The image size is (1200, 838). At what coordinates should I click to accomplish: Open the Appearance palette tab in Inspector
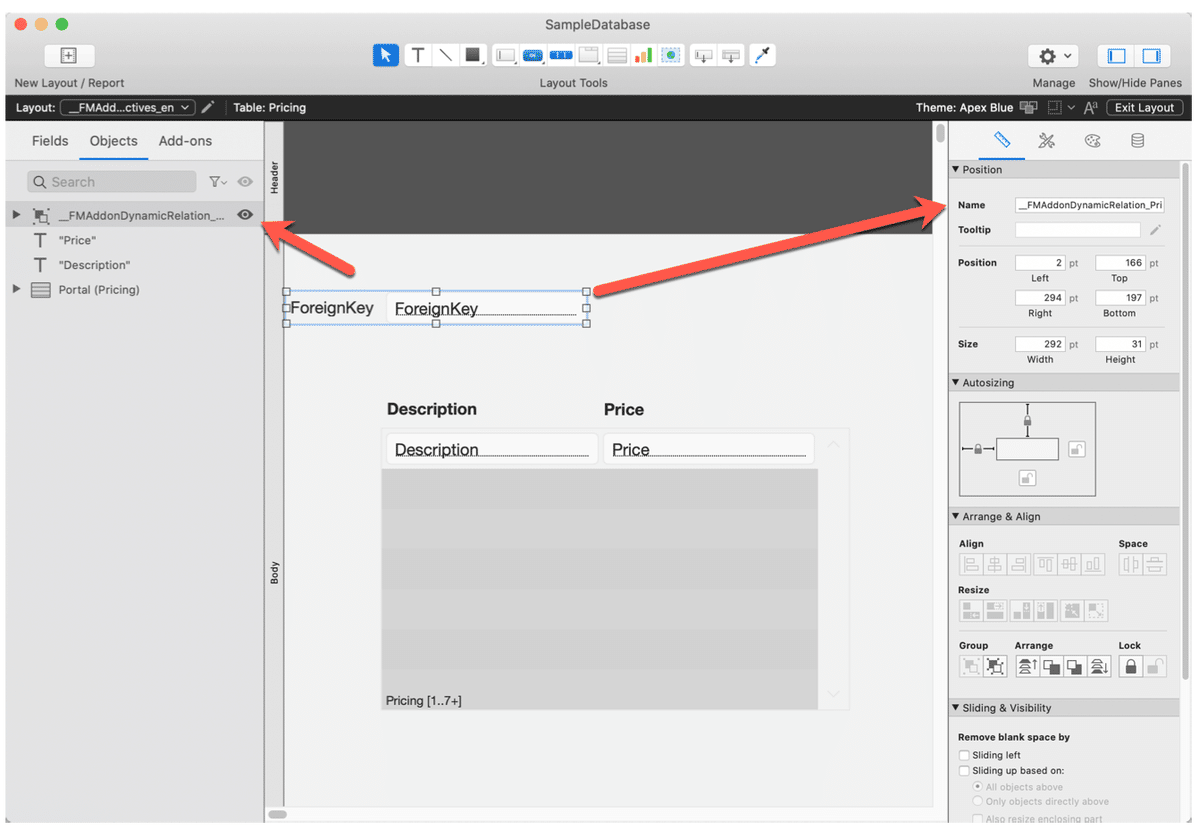[x=1092, y=141]
